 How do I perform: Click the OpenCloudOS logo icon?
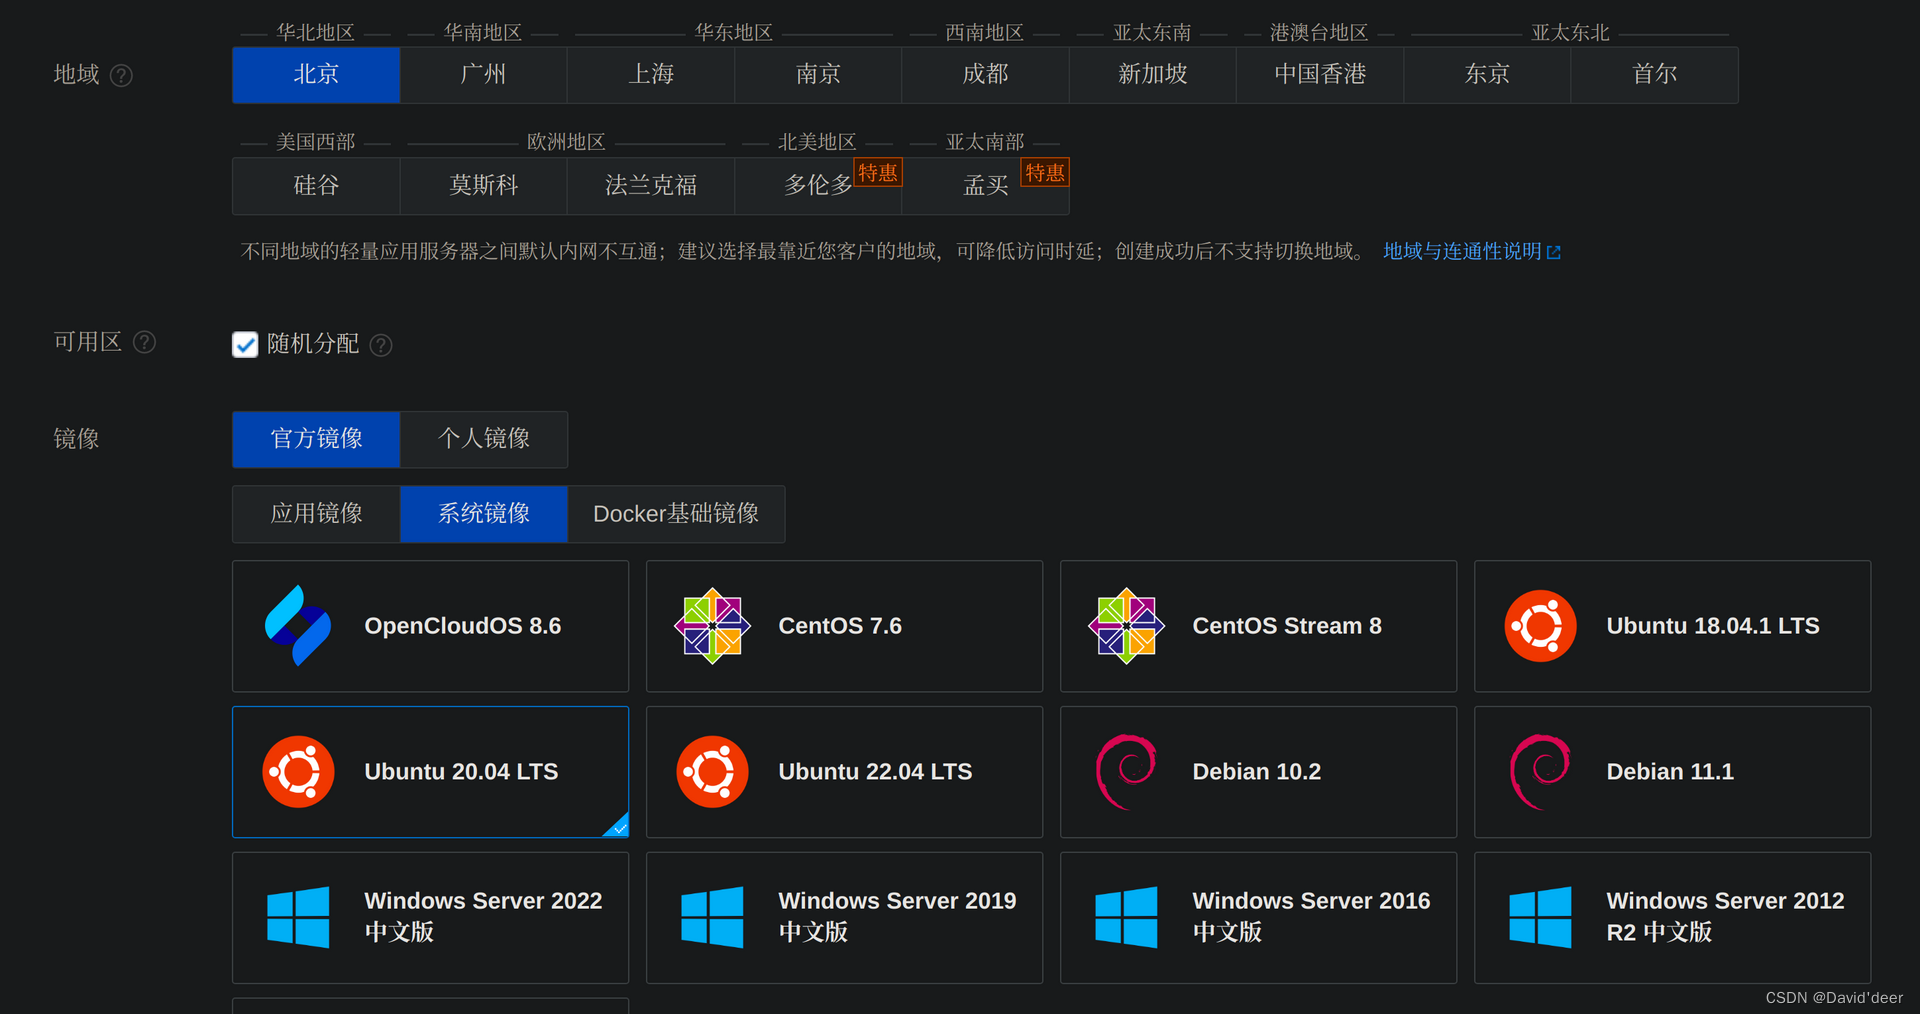tap(298, 626)
